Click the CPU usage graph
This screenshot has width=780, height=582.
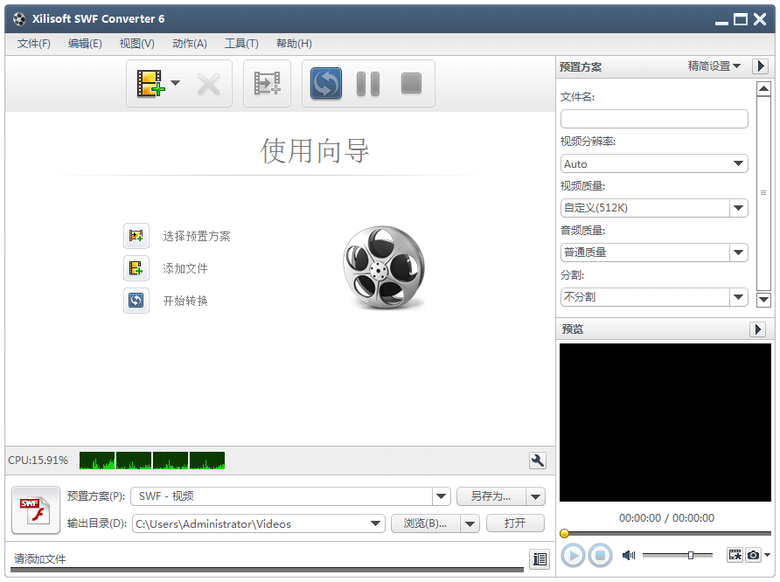pyautogui.click(x=152, y=461)
